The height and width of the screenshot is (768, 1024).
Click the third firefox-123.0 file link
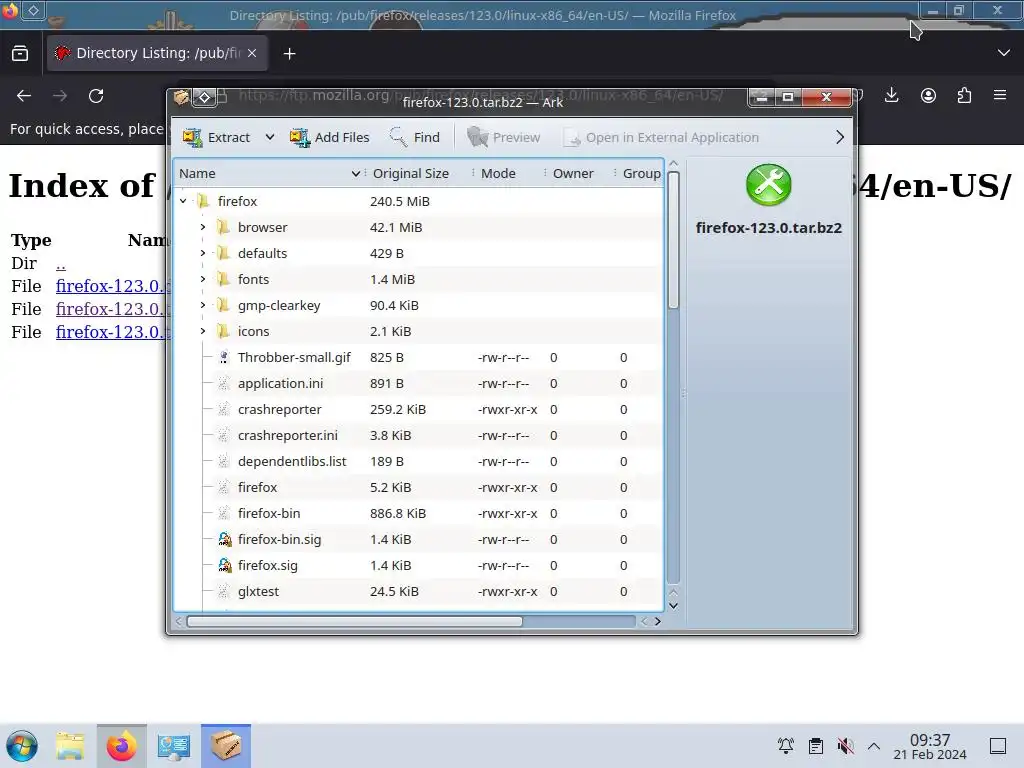[x=113, y=332]
